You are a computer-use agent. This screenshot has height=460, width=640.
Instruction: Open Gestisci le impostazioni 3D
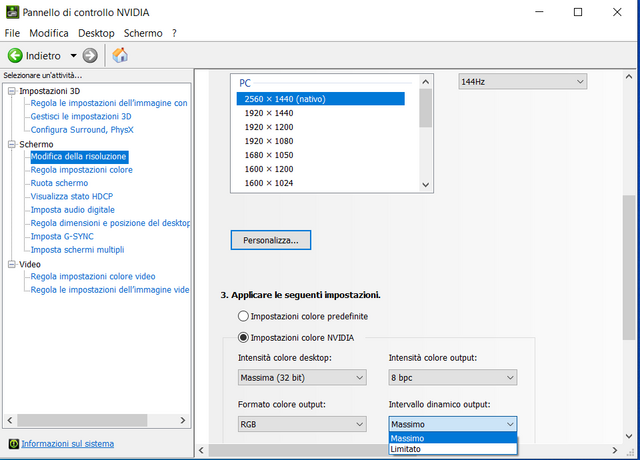[x=81, y=116]
